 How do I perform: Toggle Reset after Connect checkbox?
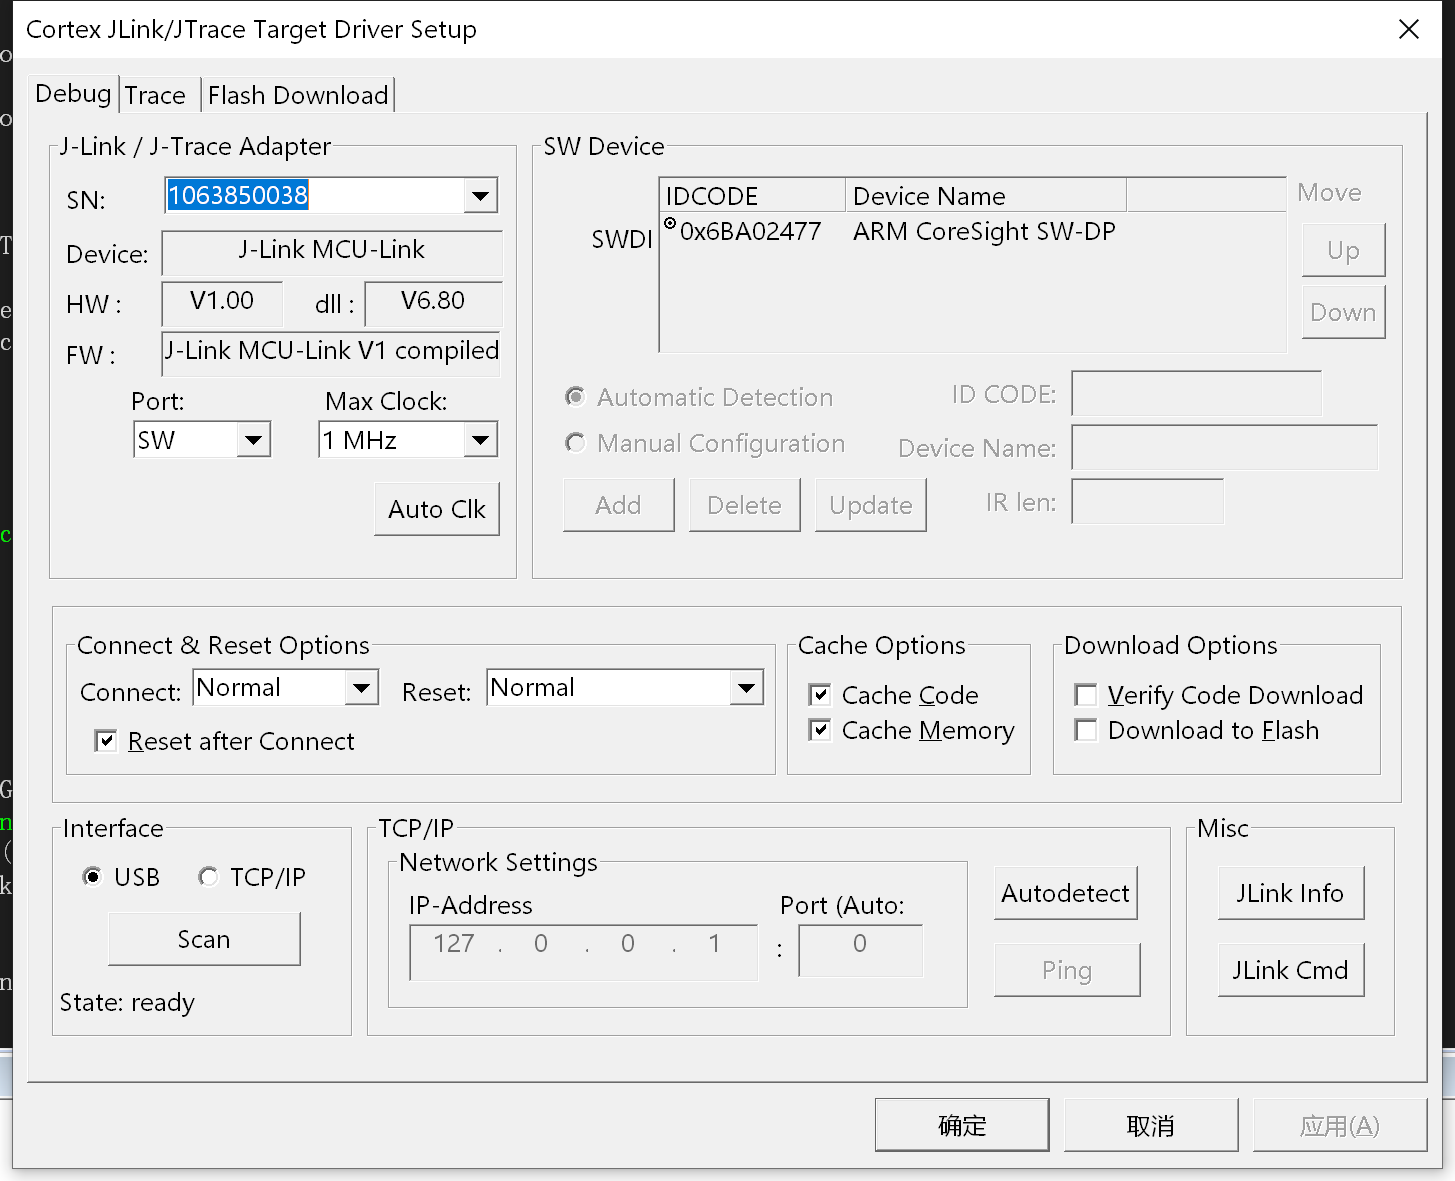(x=105, y=741)
